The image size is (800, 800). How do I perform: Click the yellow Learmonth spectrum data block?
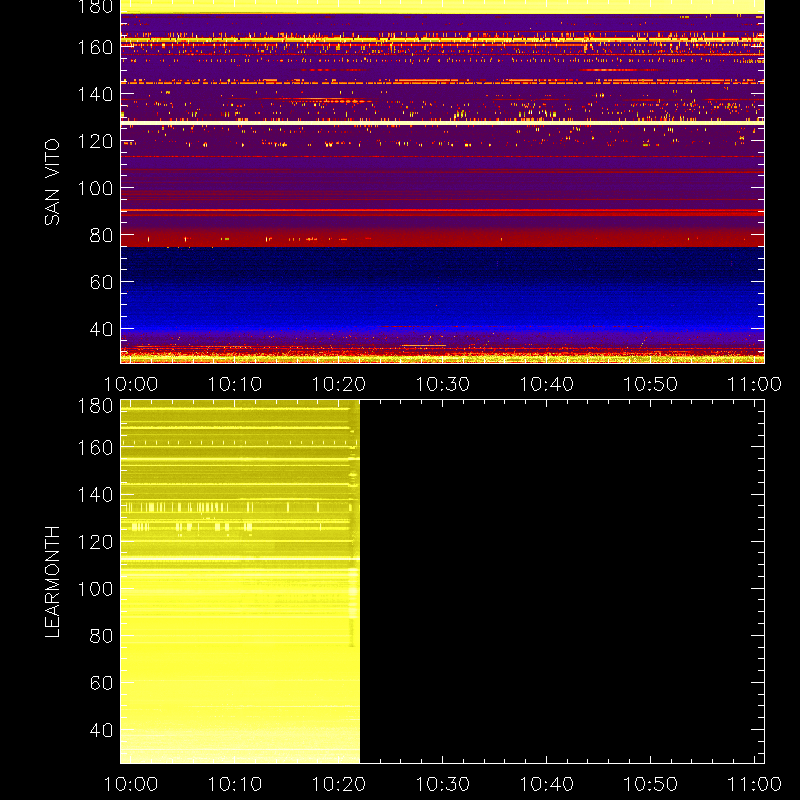click(x=240, y=582)
